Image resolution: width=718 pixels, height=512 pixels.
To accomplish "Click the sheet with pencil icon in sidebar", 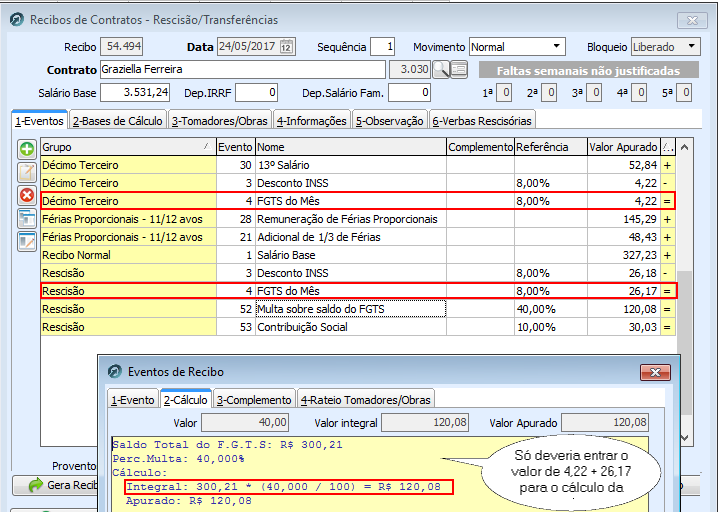I will (27, 241).
